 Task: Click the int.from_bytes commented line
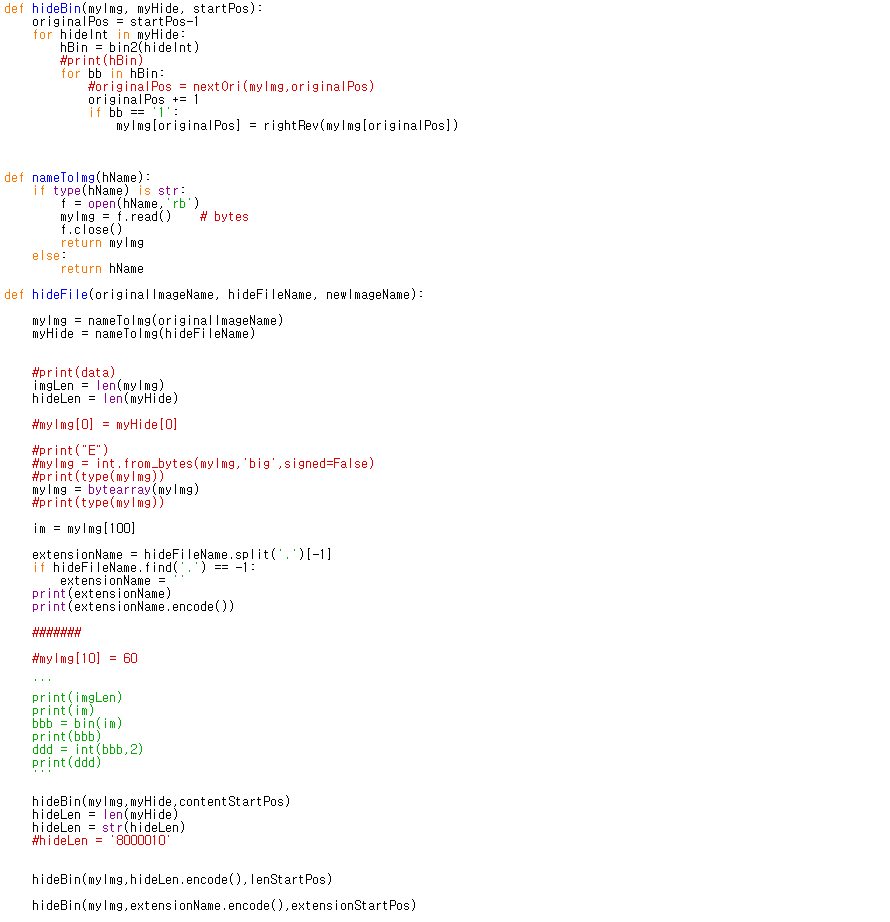[203, 463]
